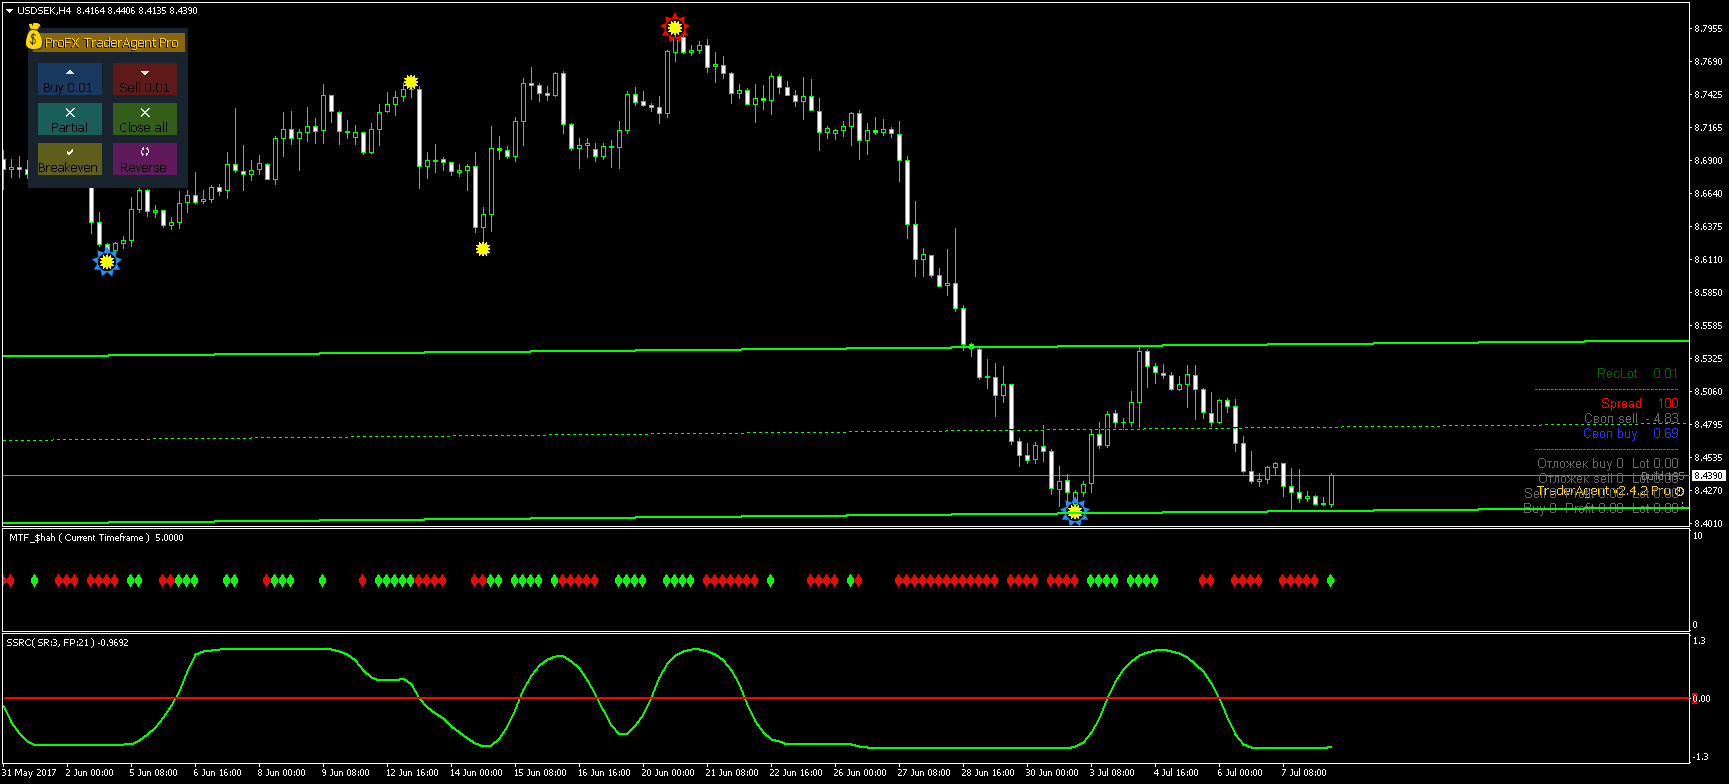Click the 31 May 2017 date label
1729x784 pixels.
29,772
